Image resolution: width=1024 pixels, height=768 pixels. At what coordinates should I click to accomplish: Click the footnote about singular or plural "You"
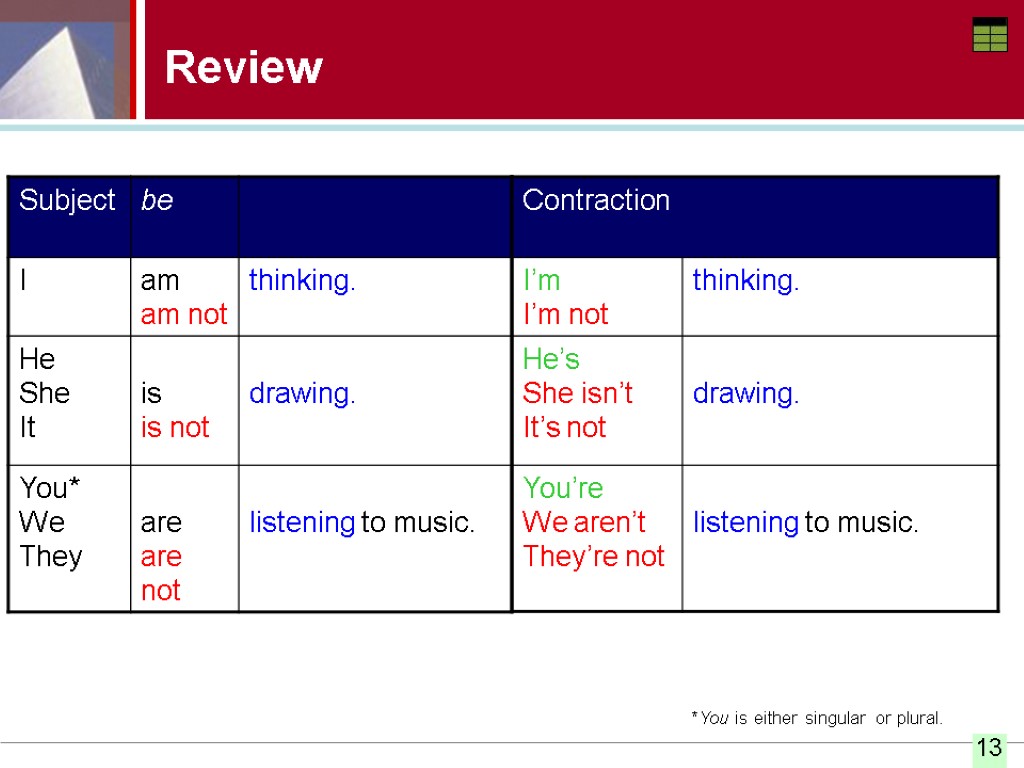tap(816, 718)
